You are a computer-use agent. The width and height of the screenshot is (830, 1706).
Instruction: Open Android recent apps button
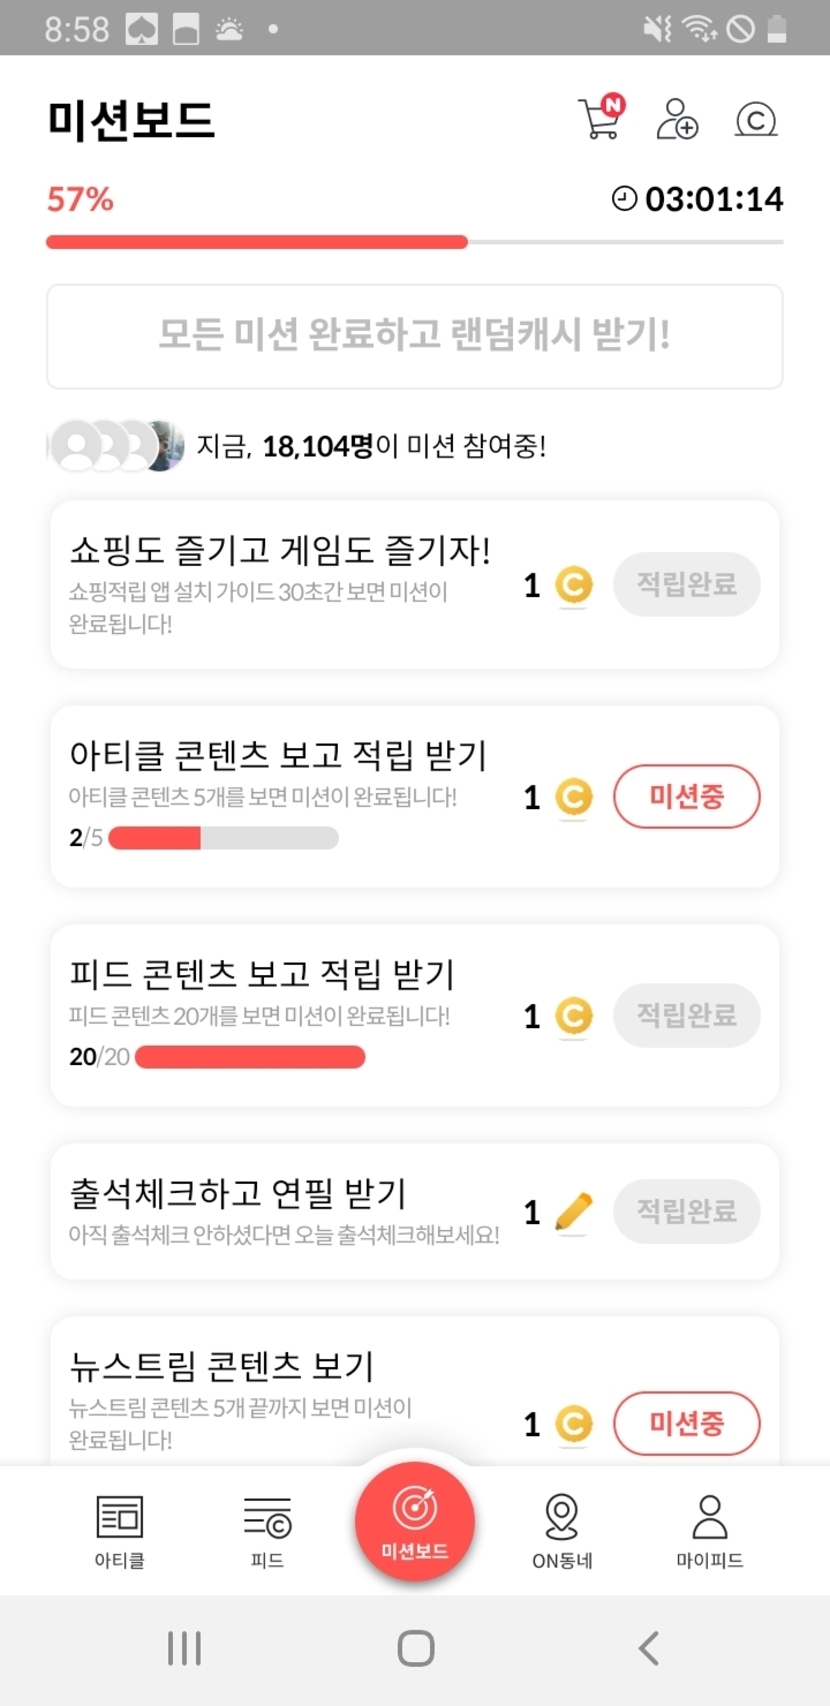pyautogui.click(x=185, y=1648)
